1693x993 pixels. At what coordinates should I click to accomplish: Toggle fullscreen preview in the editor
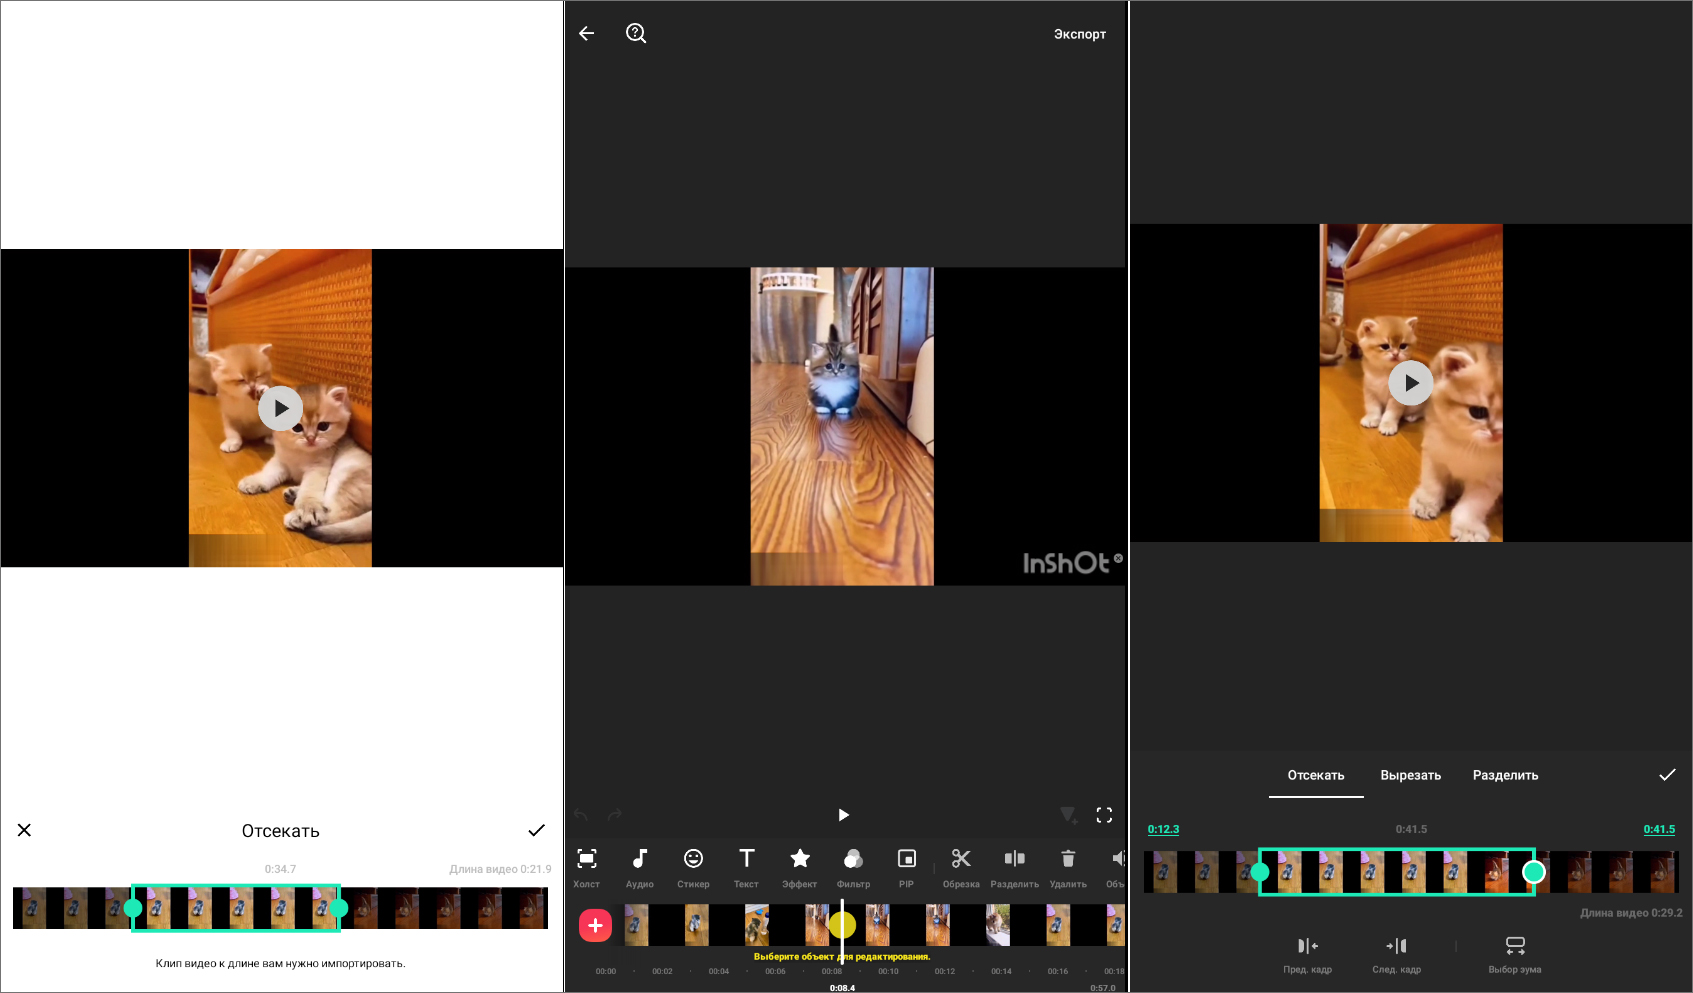point(1104,815)
